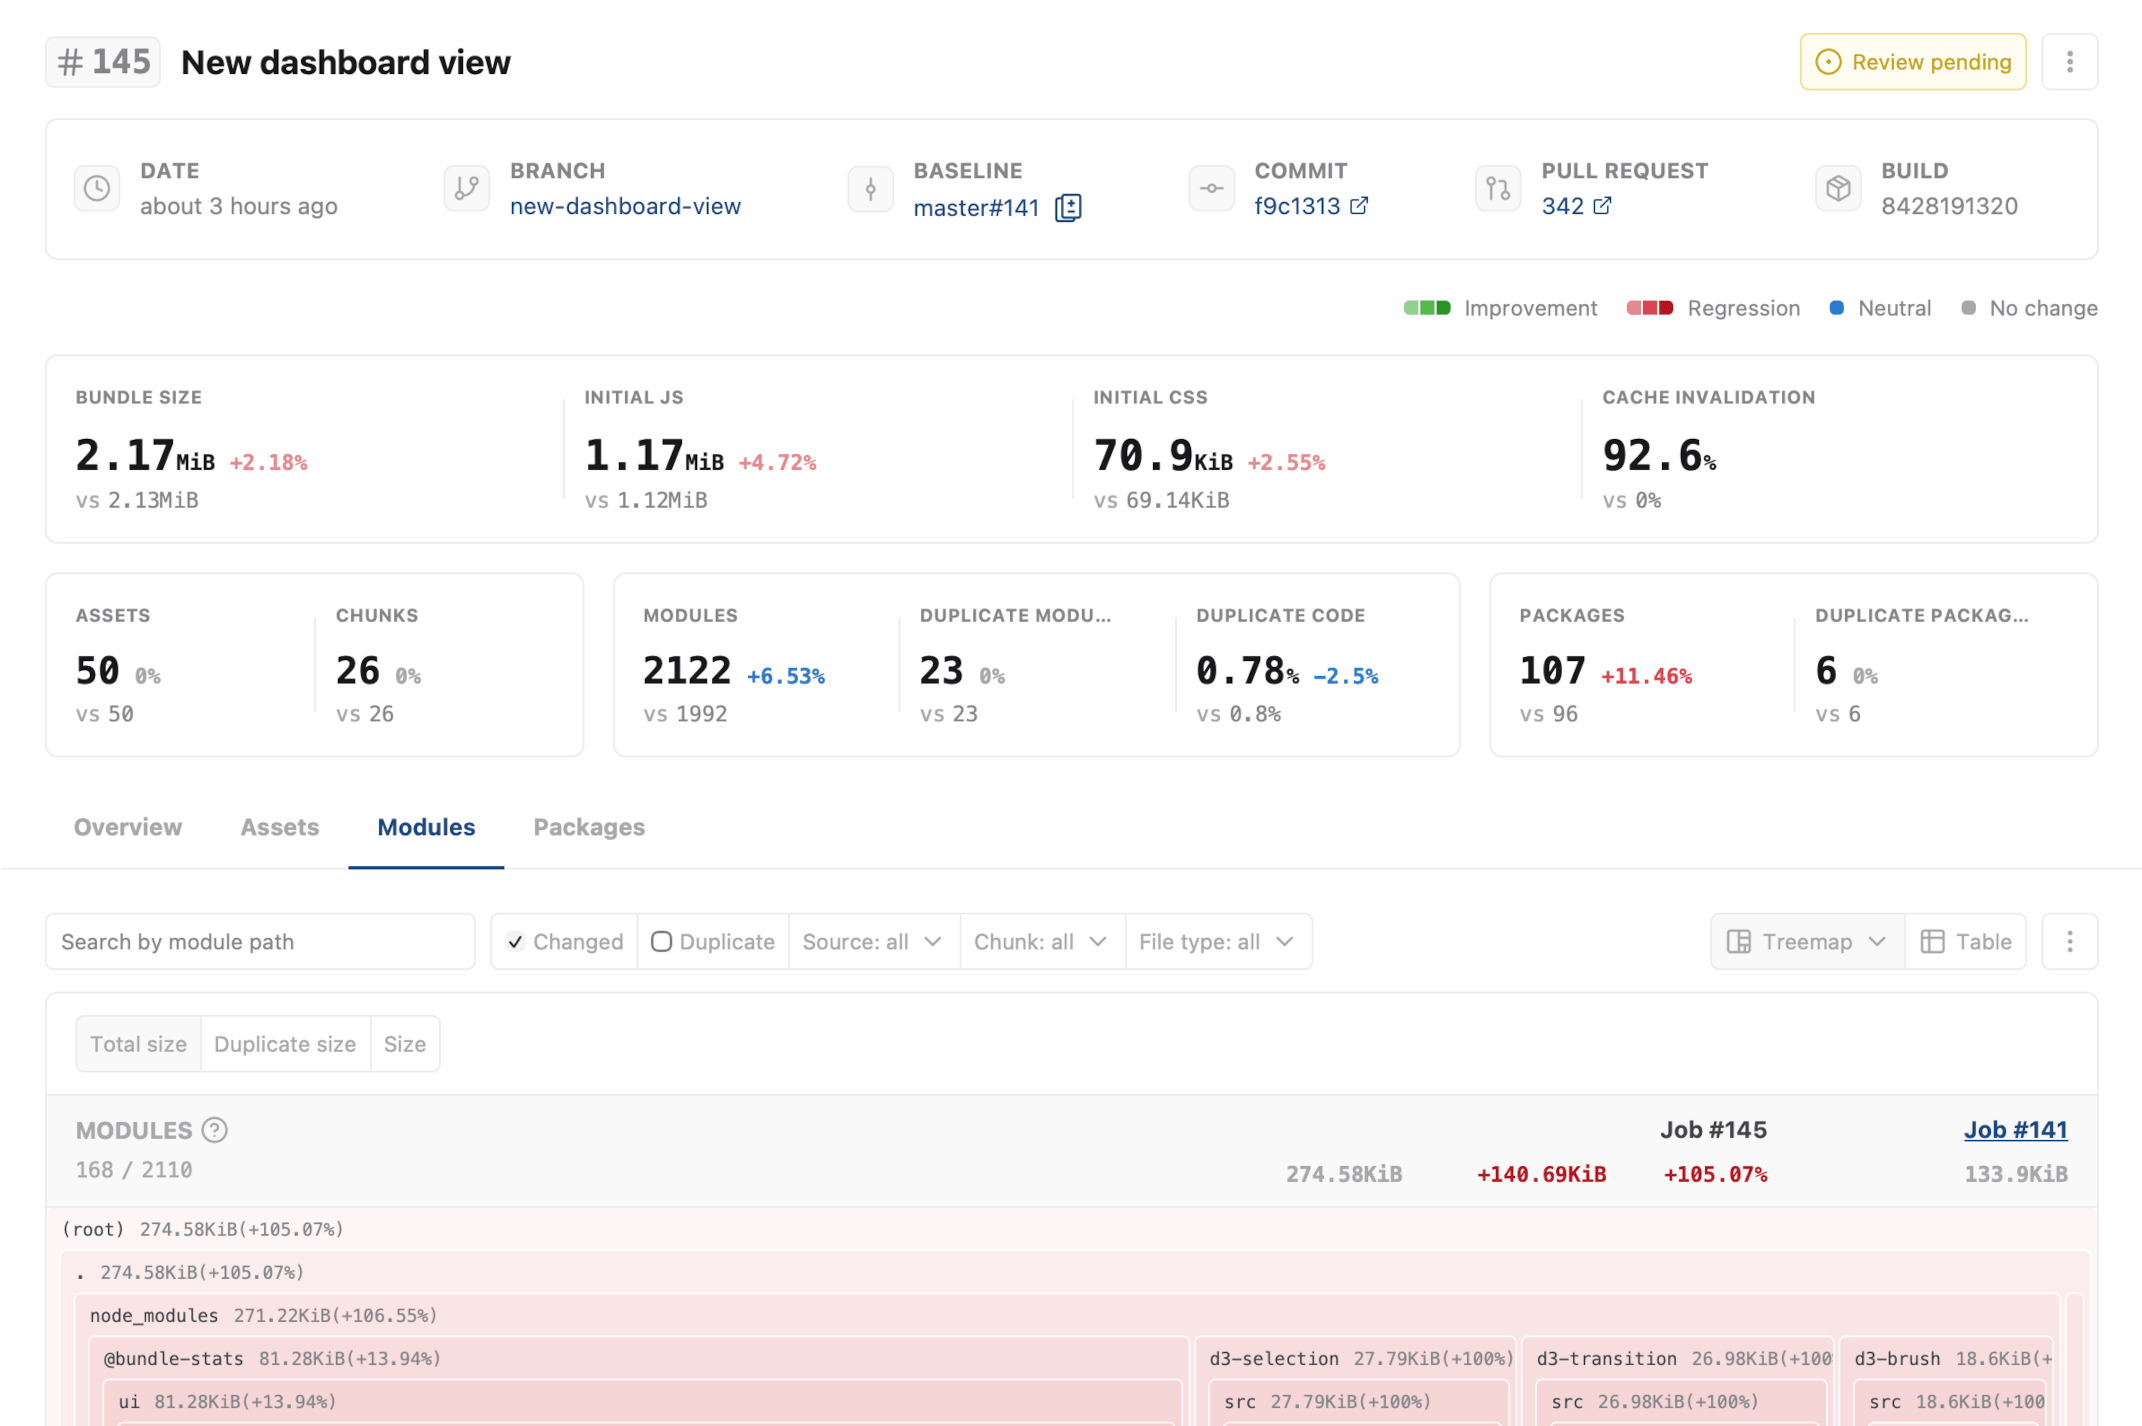The width and height of the screenshot is (2142, 1426).
Task: Click the Regression legend color swatch
Action: point(1650,308)
